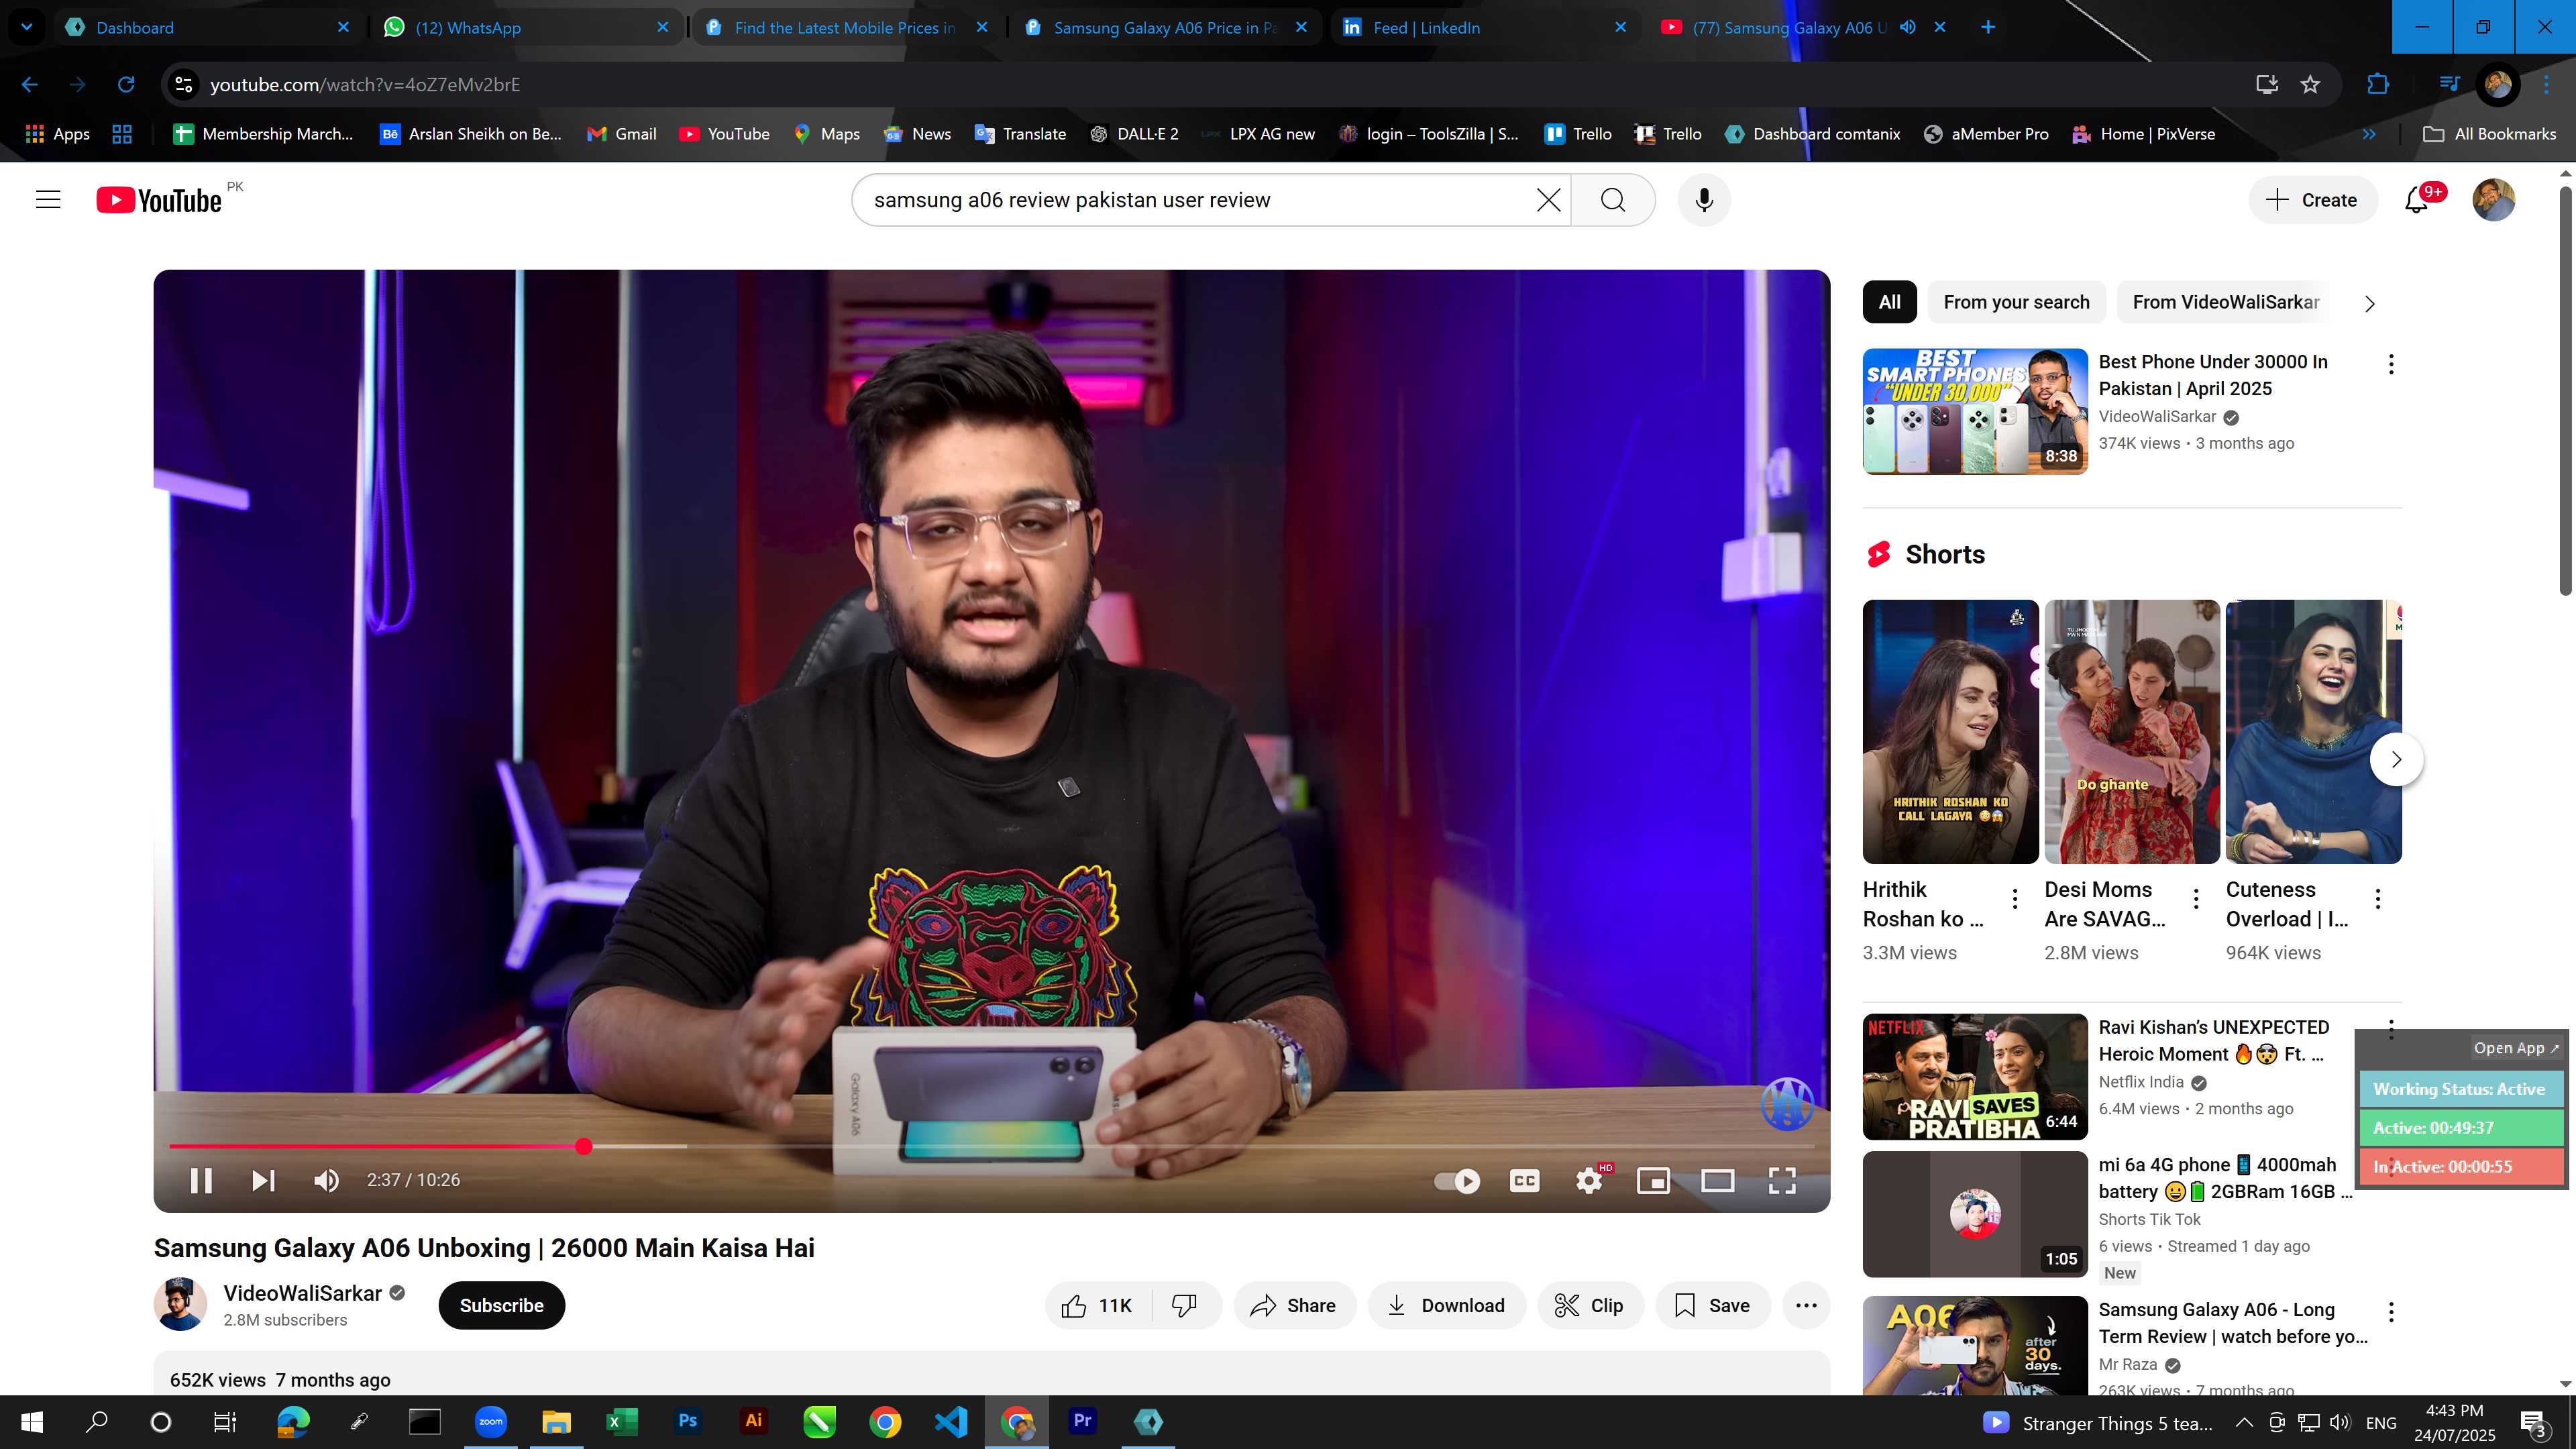
Task: Like the video (11K)
Action: (1097, 1306)
